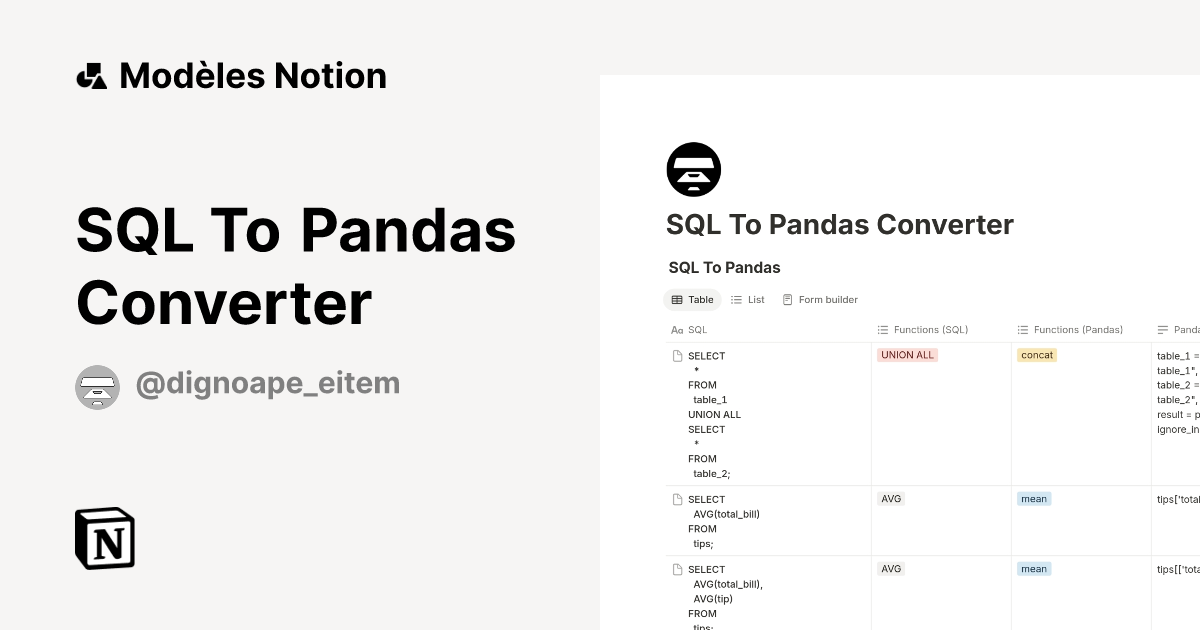Click the Notion logo in the bottom left

tap(104, 538)
